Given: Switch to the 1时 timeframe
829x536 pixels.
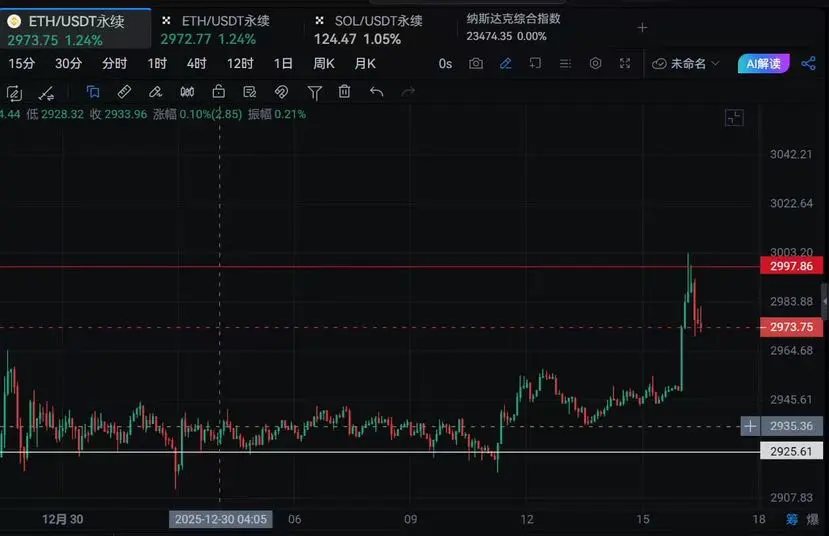Looking at the screenshot, I should click(x=157, y=63).
